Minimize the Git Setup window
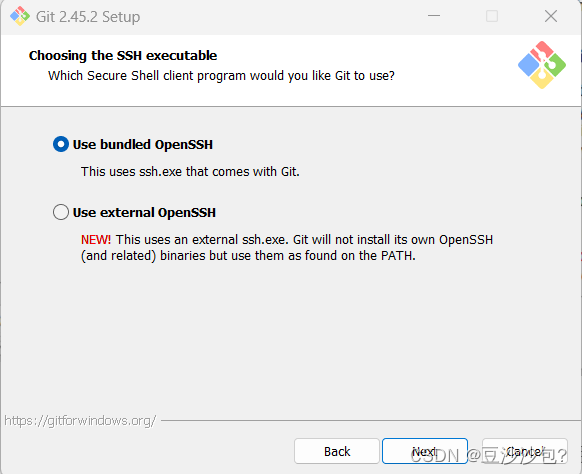 tap(434, 16)
